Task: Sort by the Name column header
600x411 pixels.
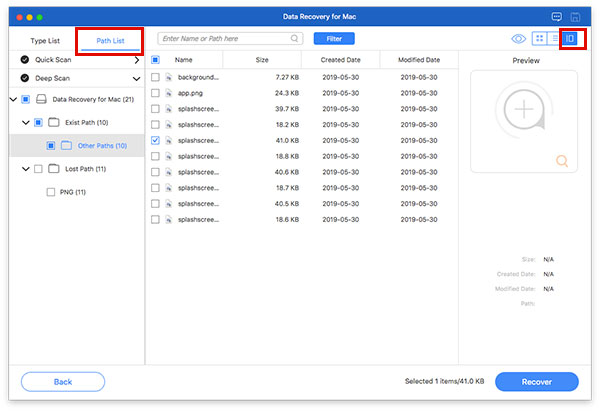Action: tap(184, 60)
